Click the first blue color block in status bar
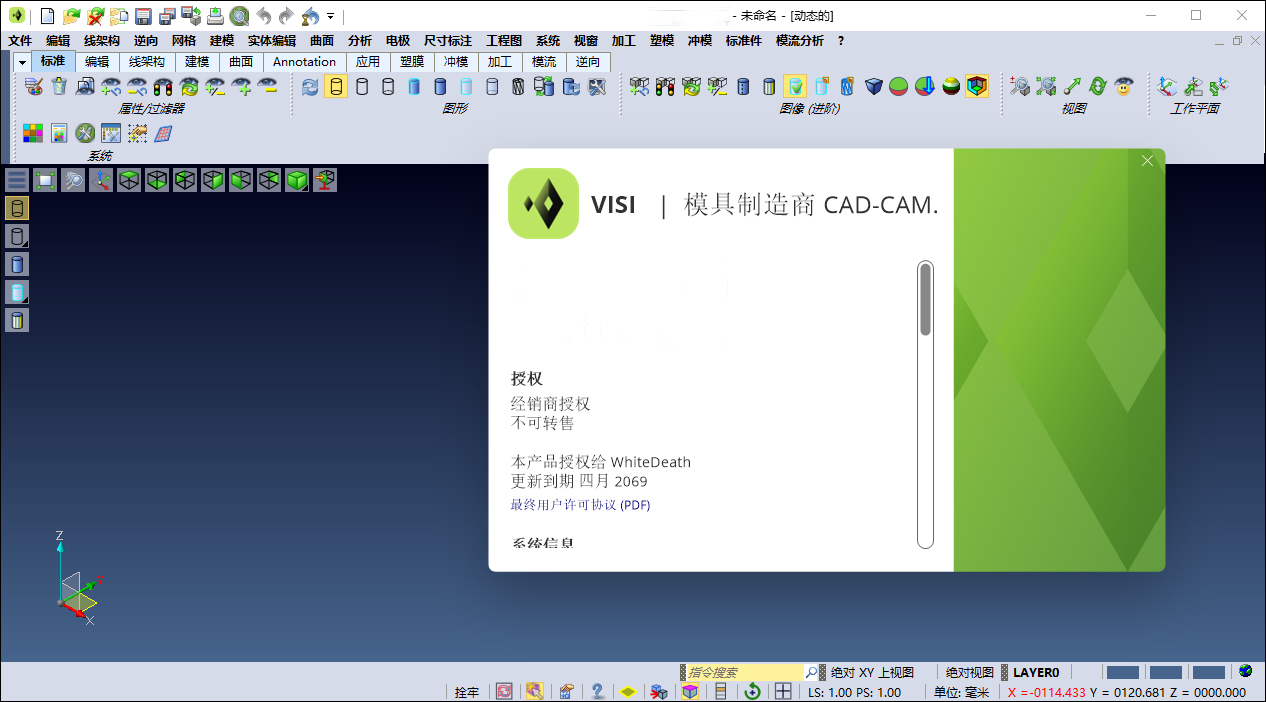This screenshot has width=1266, height=702. click(x=1123, y=672)
